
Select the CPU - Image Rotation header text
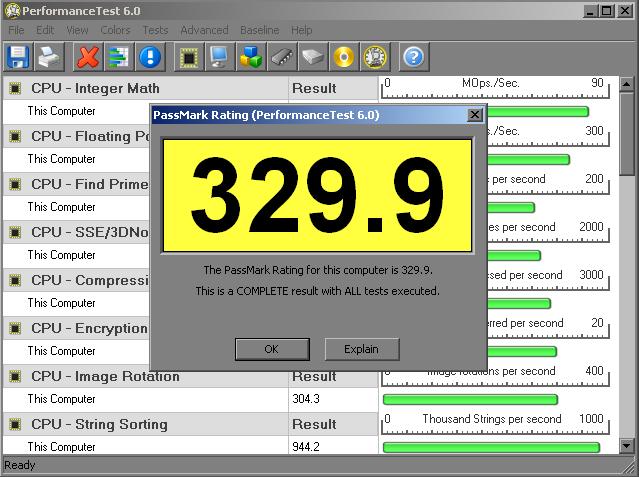point(105,376)
